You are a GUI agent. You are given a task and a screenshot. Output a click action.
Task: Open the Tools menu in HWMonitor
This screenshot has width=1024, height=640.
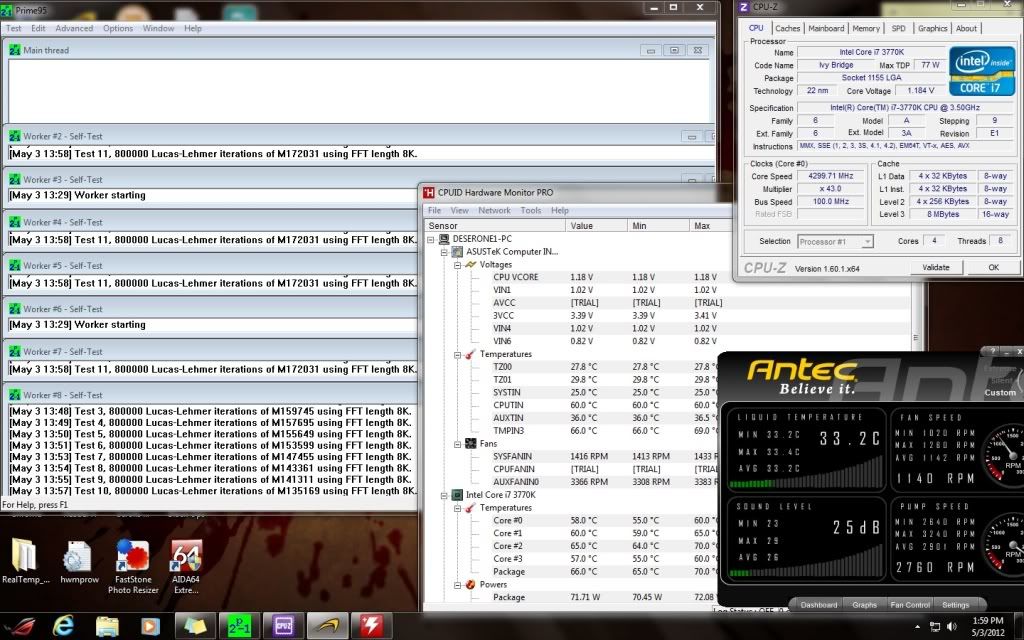(x=530, y=210)
